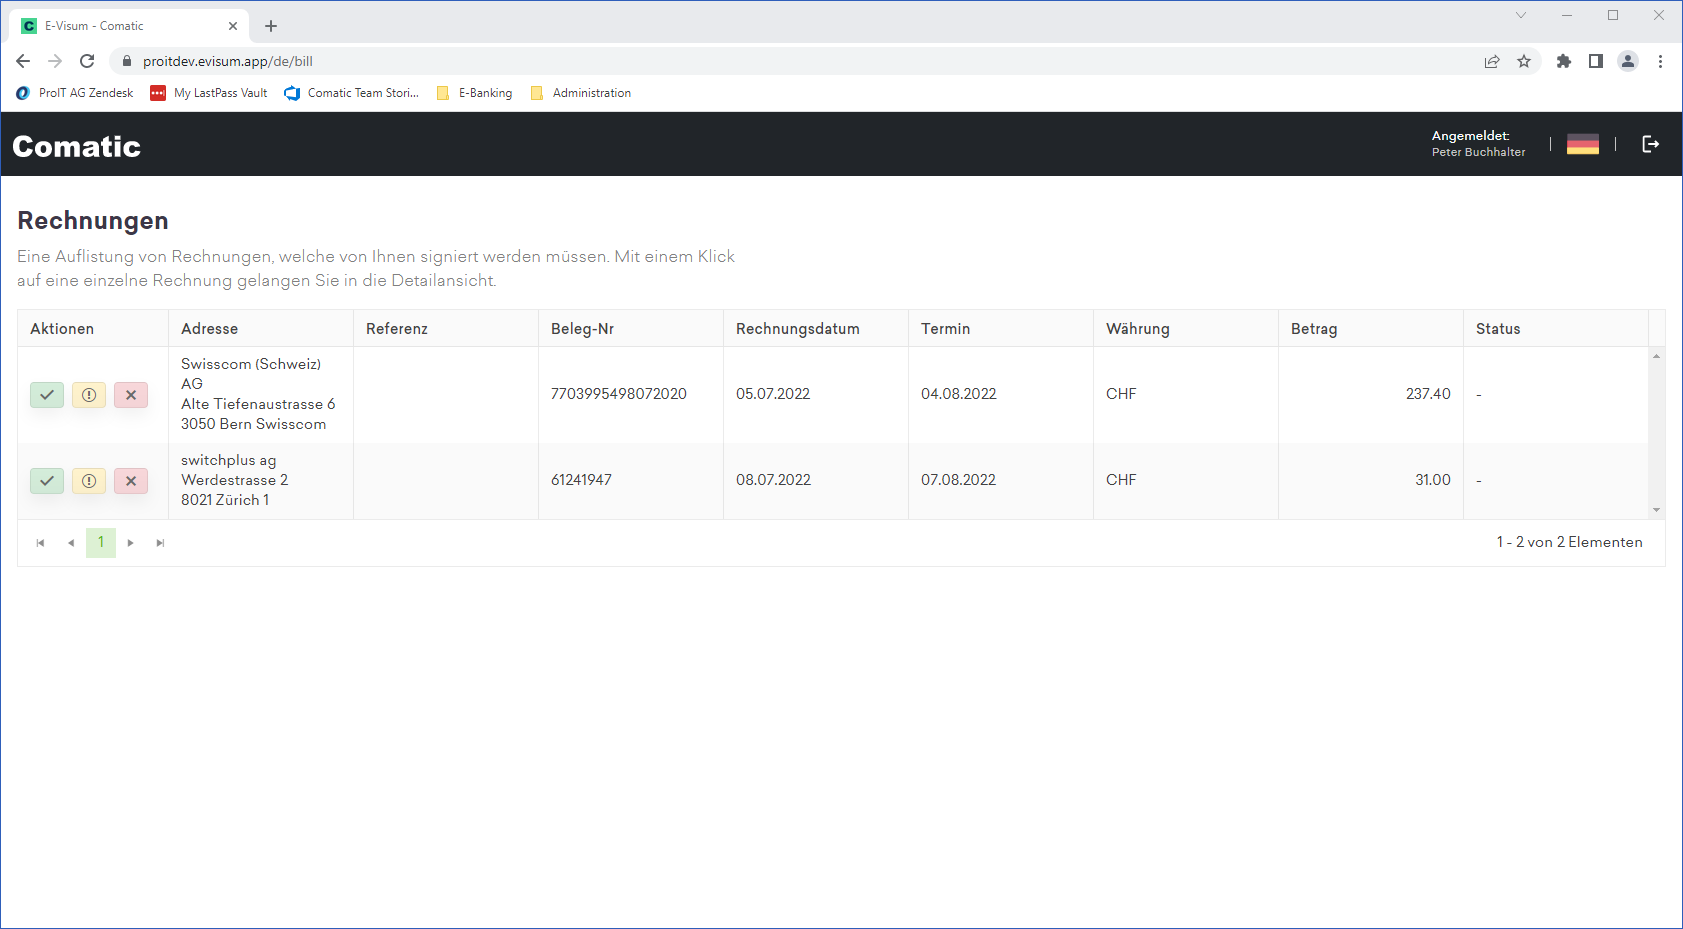Open tab search chevron in title bar
Screen dimensions: 1683x929
pyautogui.click(x=1521, y=15)
